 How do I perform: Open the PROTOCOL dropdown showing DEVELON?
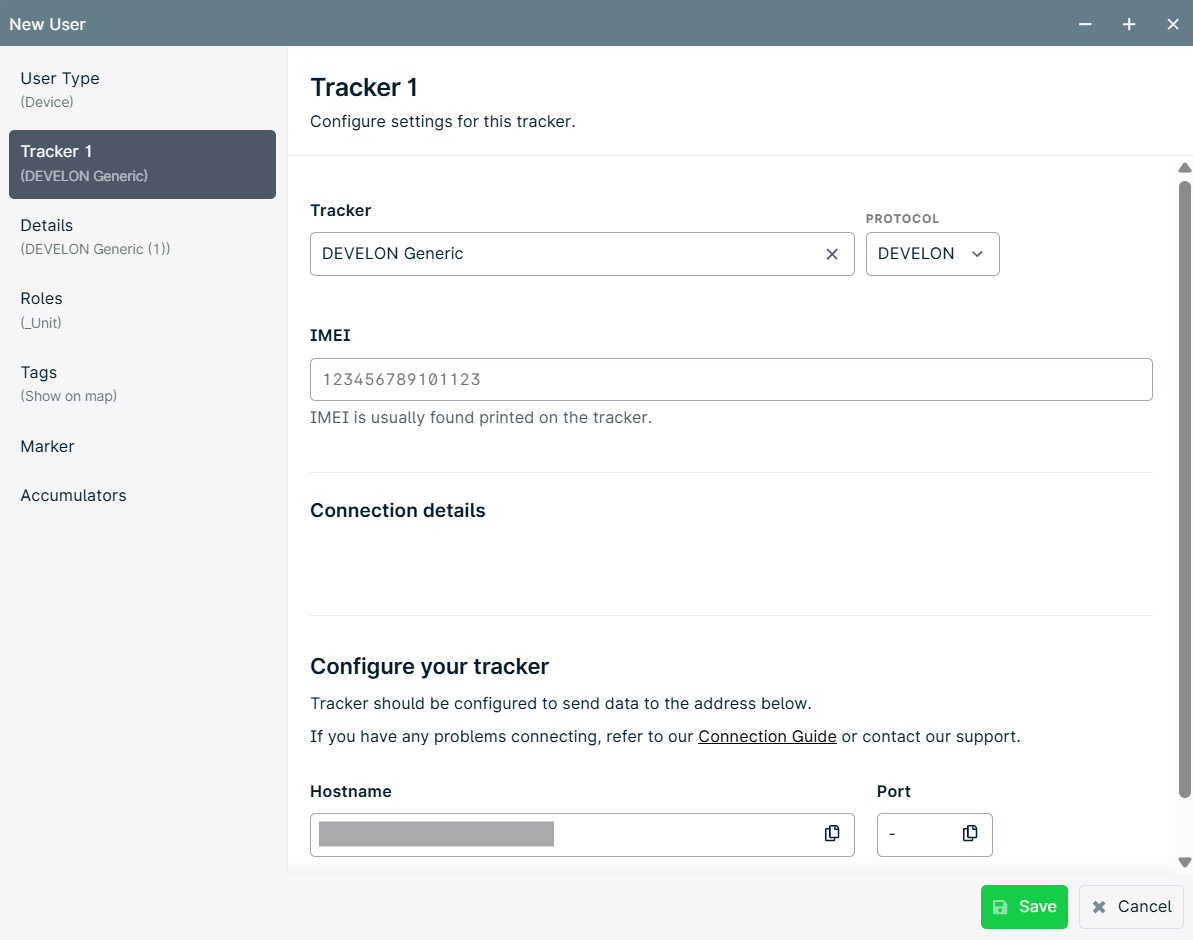click(x=932, y=254)
